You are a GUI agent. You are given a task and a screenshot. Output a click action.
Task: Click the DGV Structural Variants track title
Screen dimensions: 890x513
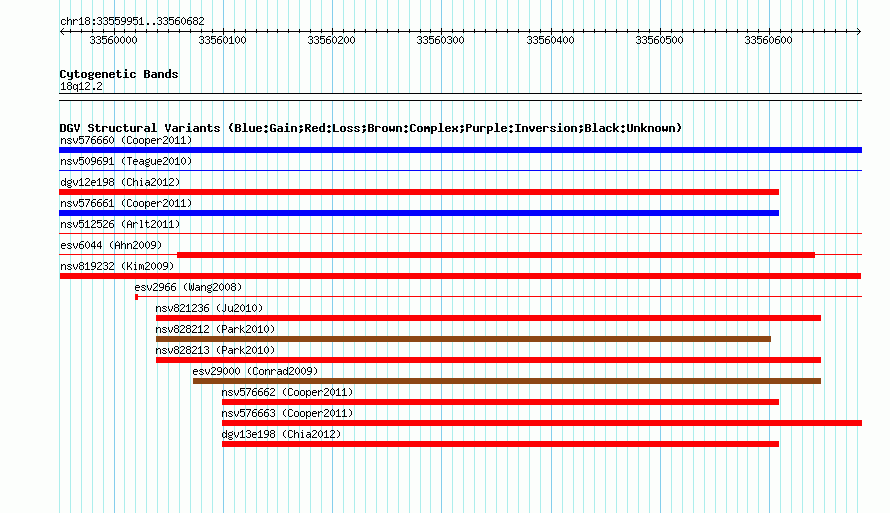pyautogui.click(x=371, y=128)
